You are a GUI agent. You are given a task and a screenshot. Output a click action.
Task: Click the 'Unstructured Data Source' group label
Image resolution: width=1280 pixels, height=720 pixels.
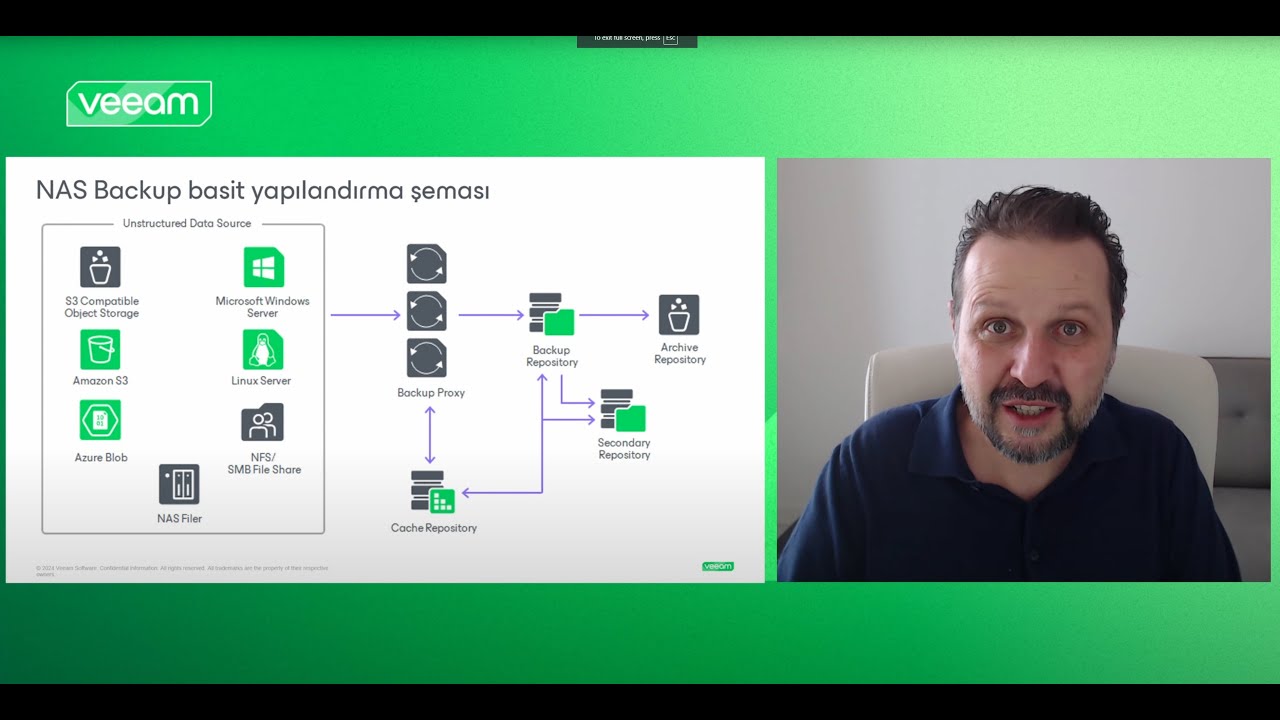pyautogui.click(x=187, y=223)
